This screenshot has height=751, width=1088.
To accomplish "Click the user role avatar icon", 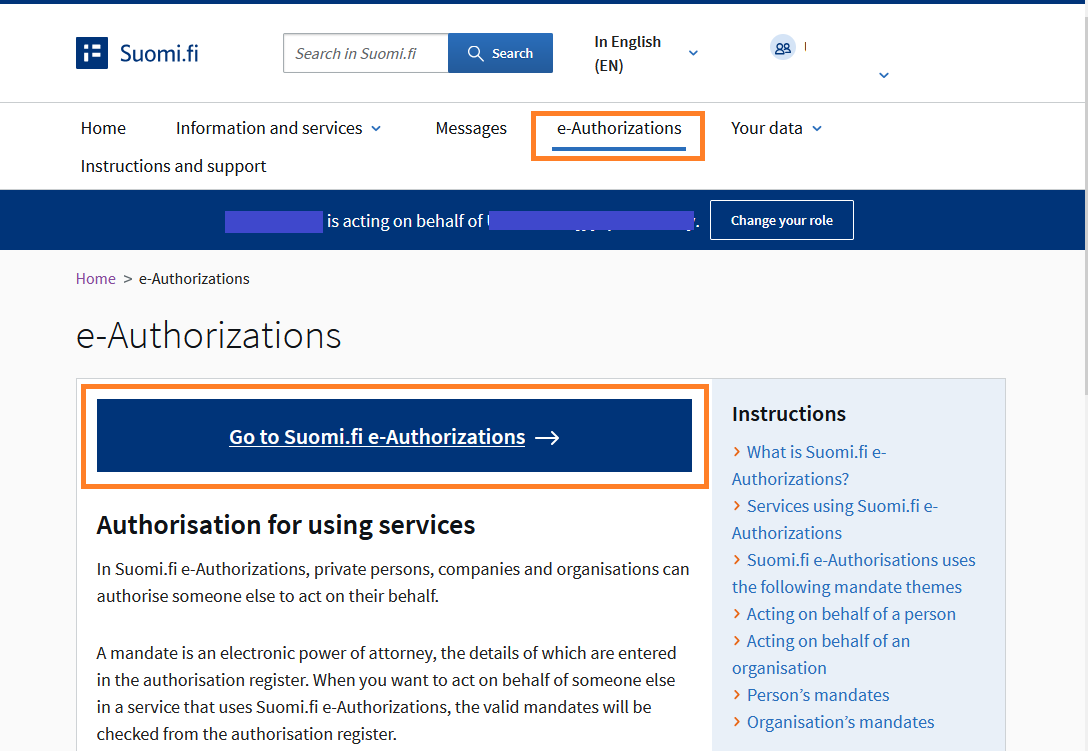I will tap(783, 48).
